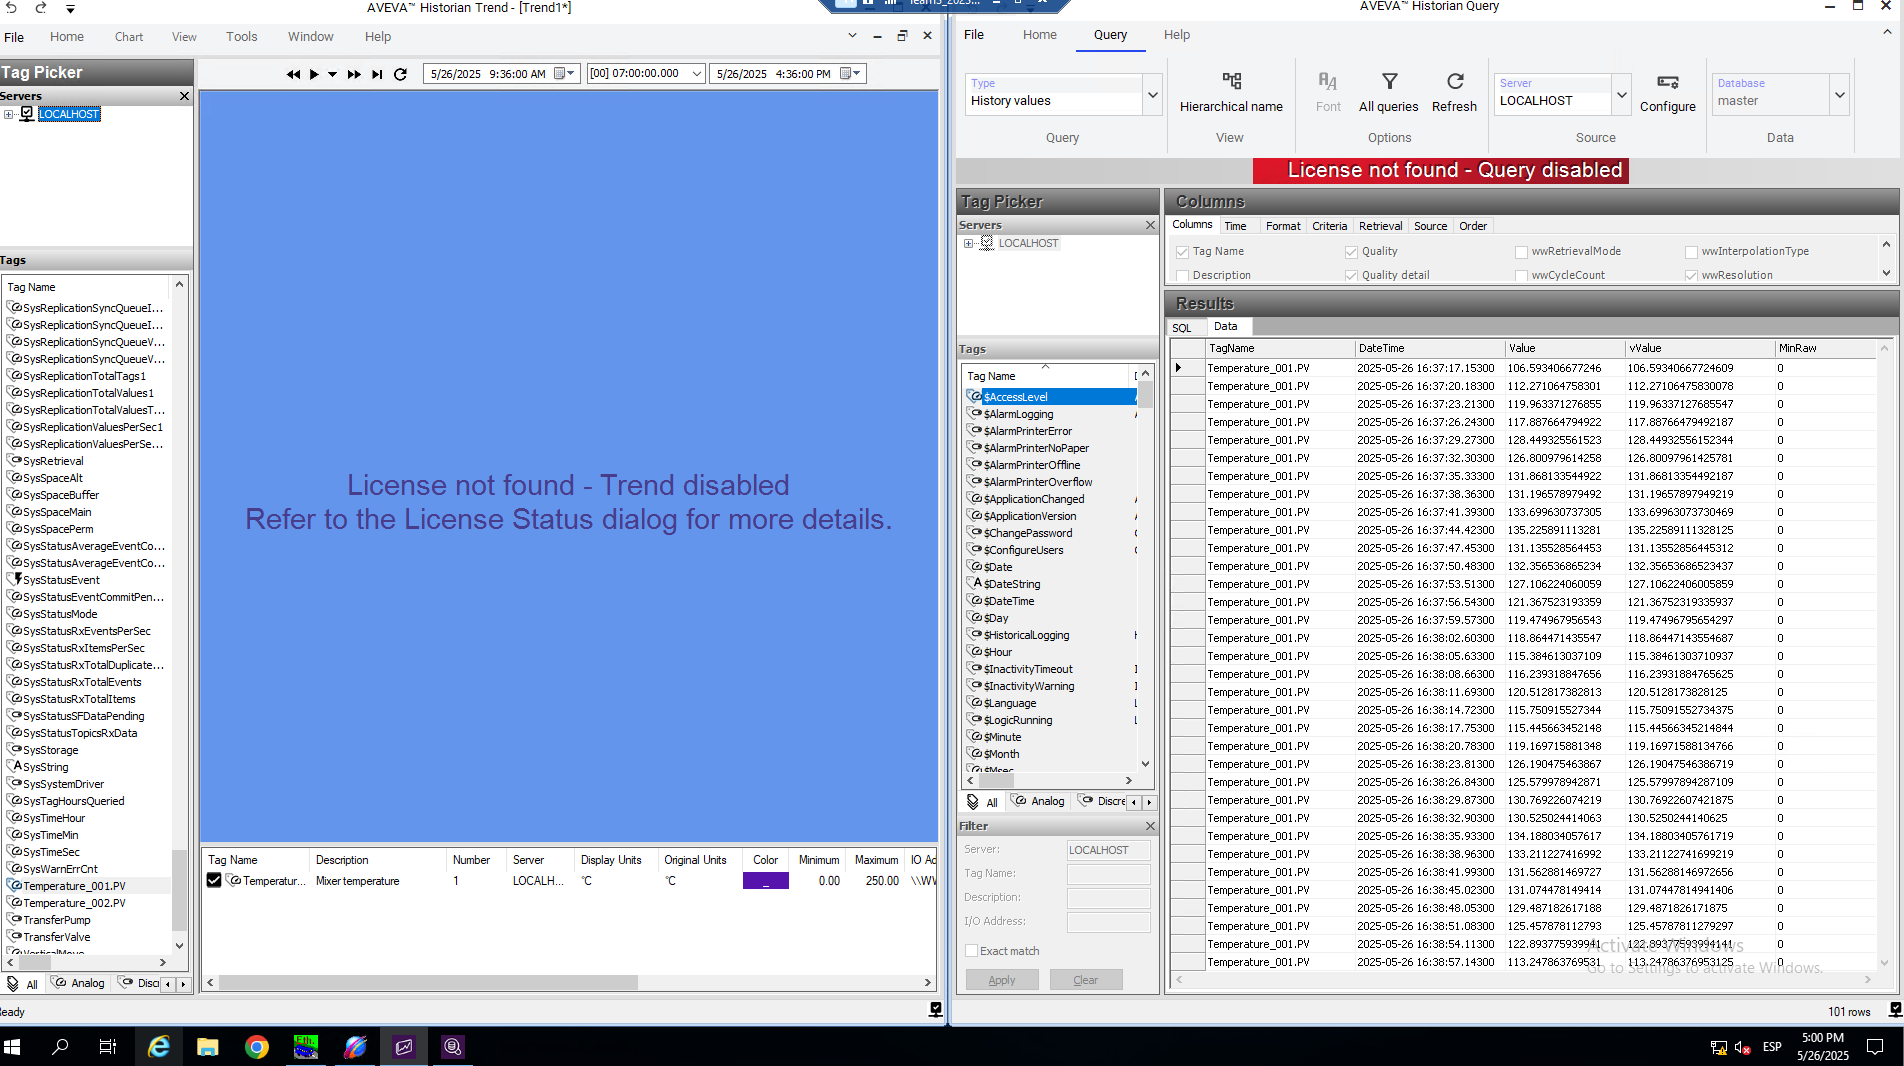The image size is (1904, 1066).
Task: Click the Query window server connection status icon
Action: click(1895, 1010)
